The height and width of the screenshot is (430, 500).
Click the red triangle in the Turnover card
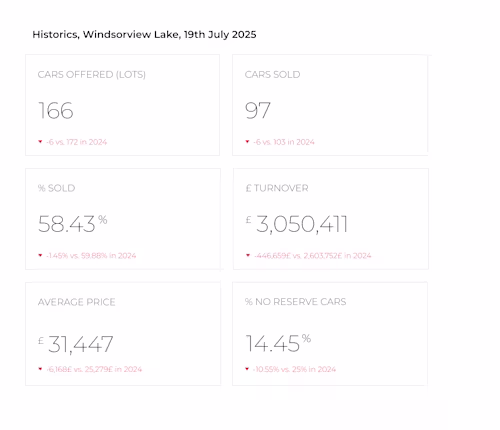coord(248,255)
